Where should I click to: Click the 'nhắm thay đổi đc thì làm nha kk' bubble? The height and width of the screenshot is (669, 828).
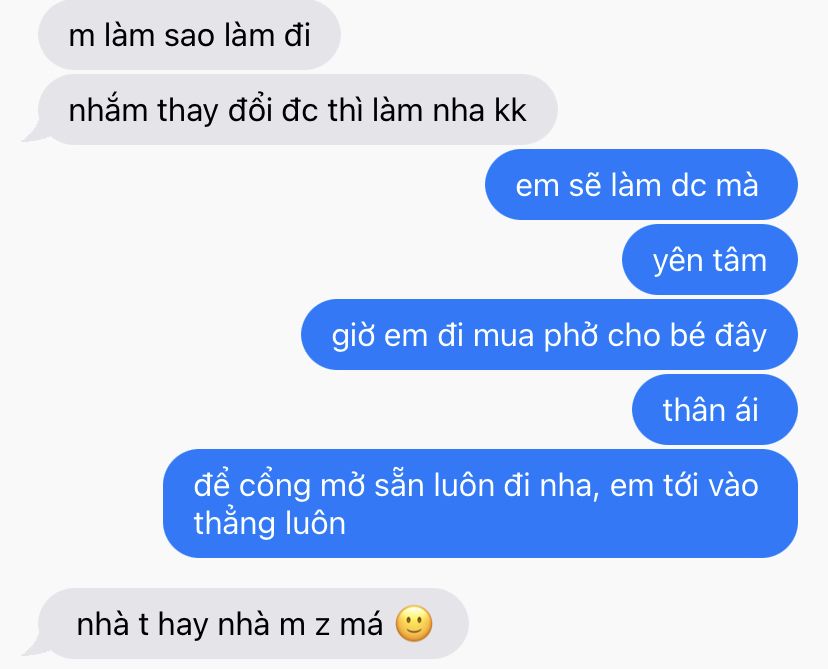click(298, 110)
